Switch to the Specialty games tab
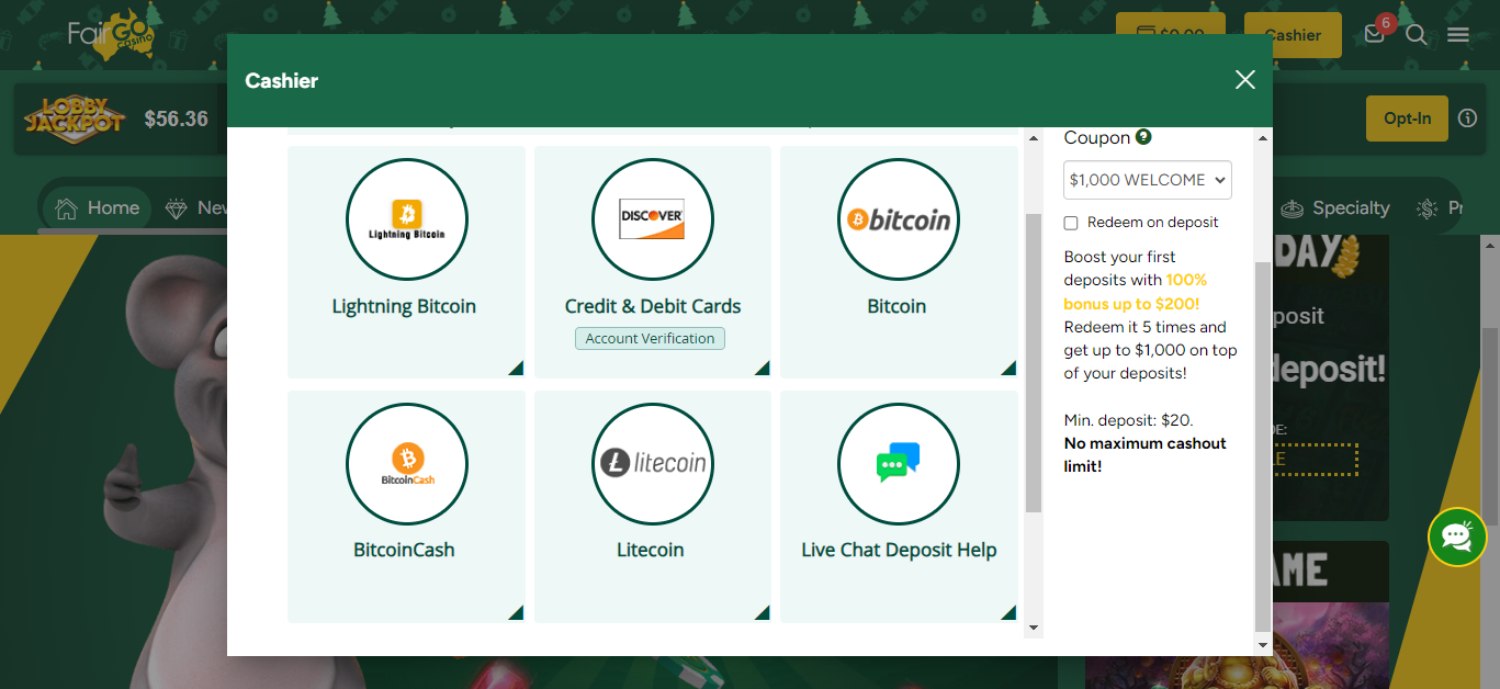This screenshot has height=689, width=1500. [1335, 208]
